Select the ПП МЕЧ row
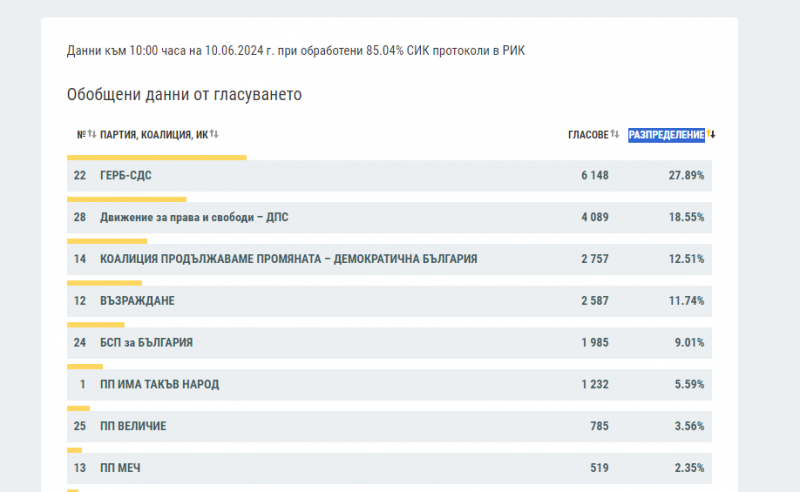Image resolution: width=800 pixels, height=492 pixels. click(389, 469)
